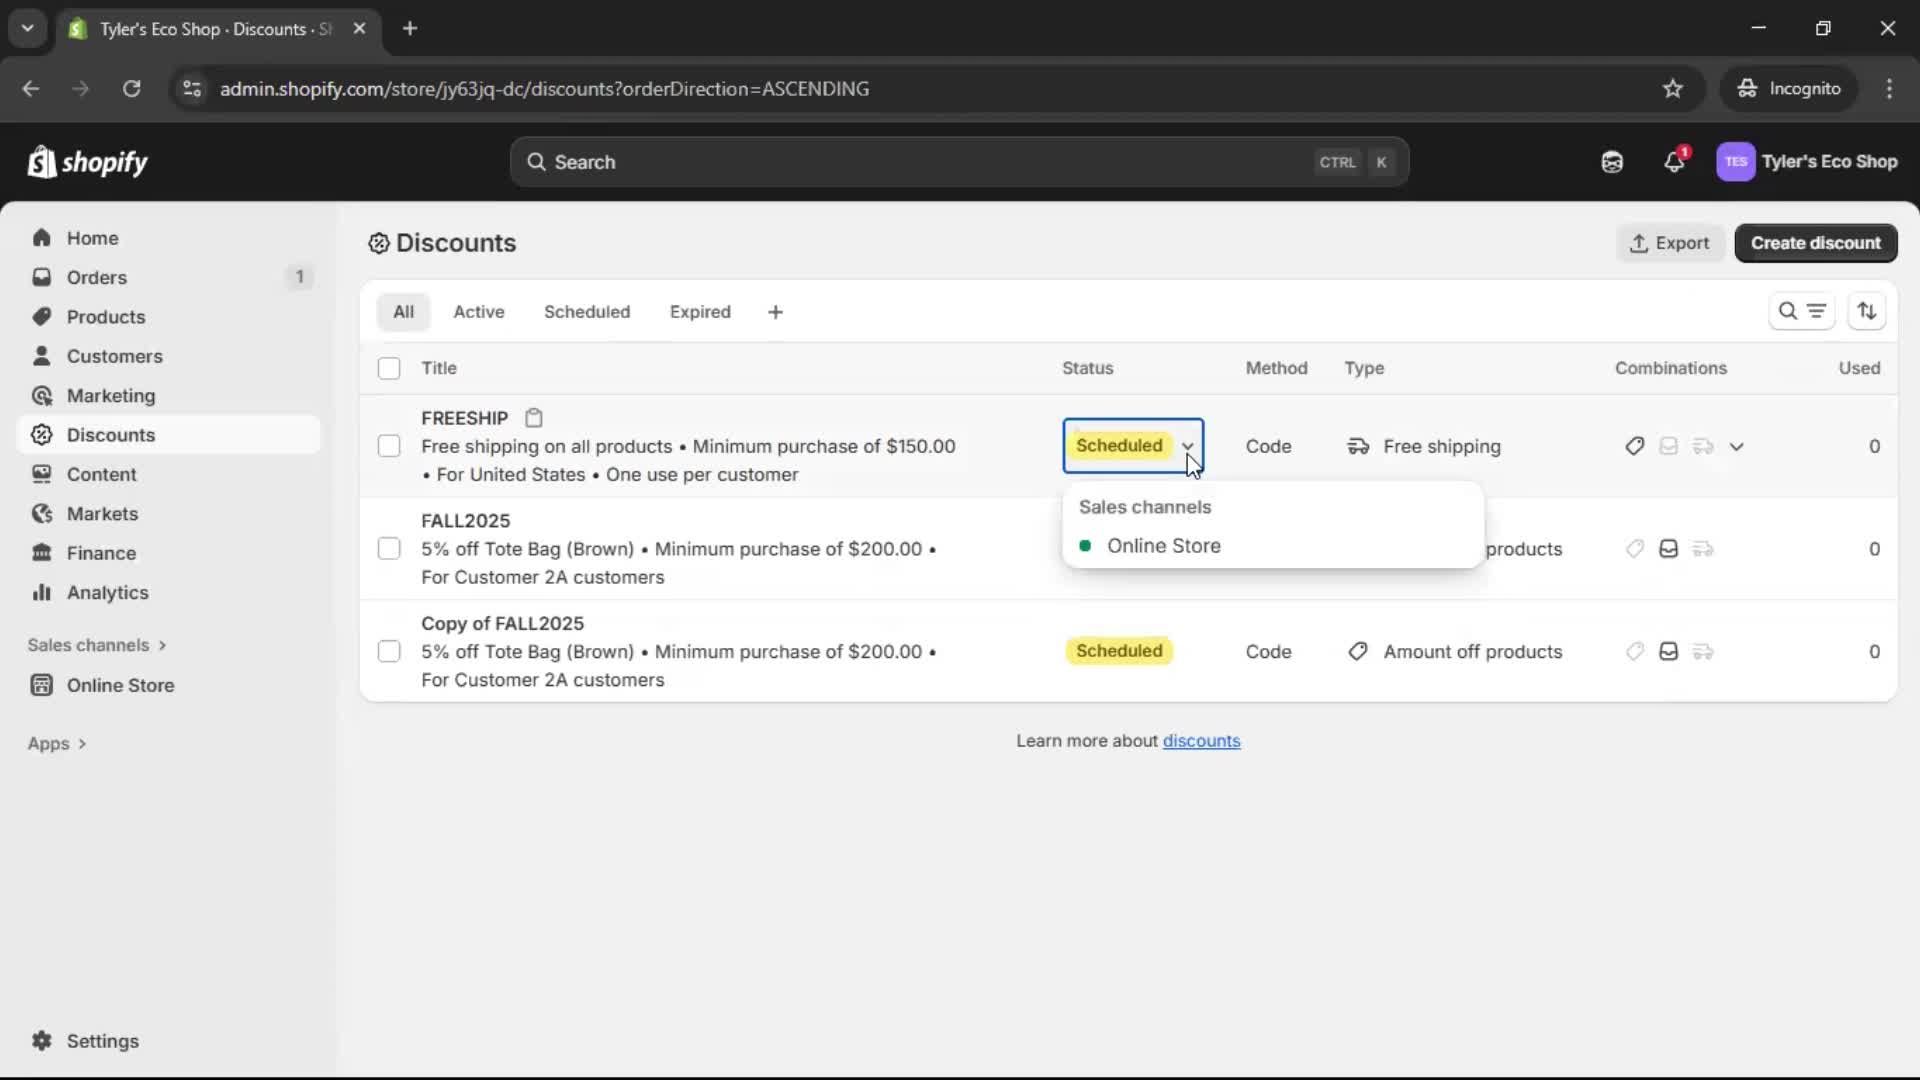This screenshot has height=1080, width=1920.
Task: Check the select-all checkbox in table header
Action: [389, 368]
